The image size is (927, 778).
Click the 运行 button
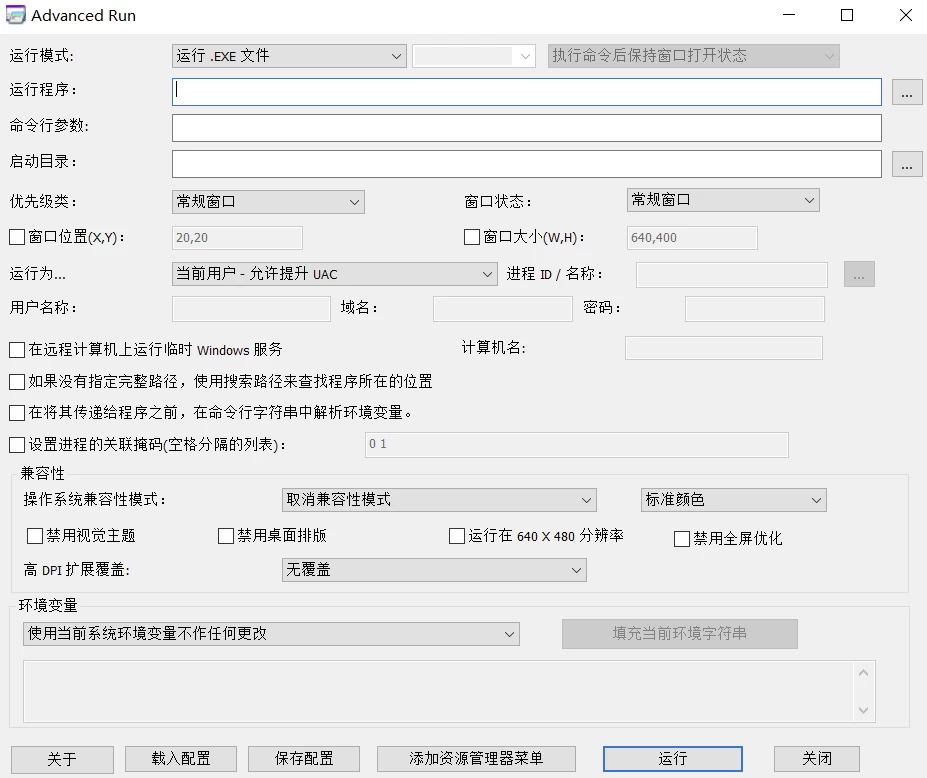tap(672, 759)
